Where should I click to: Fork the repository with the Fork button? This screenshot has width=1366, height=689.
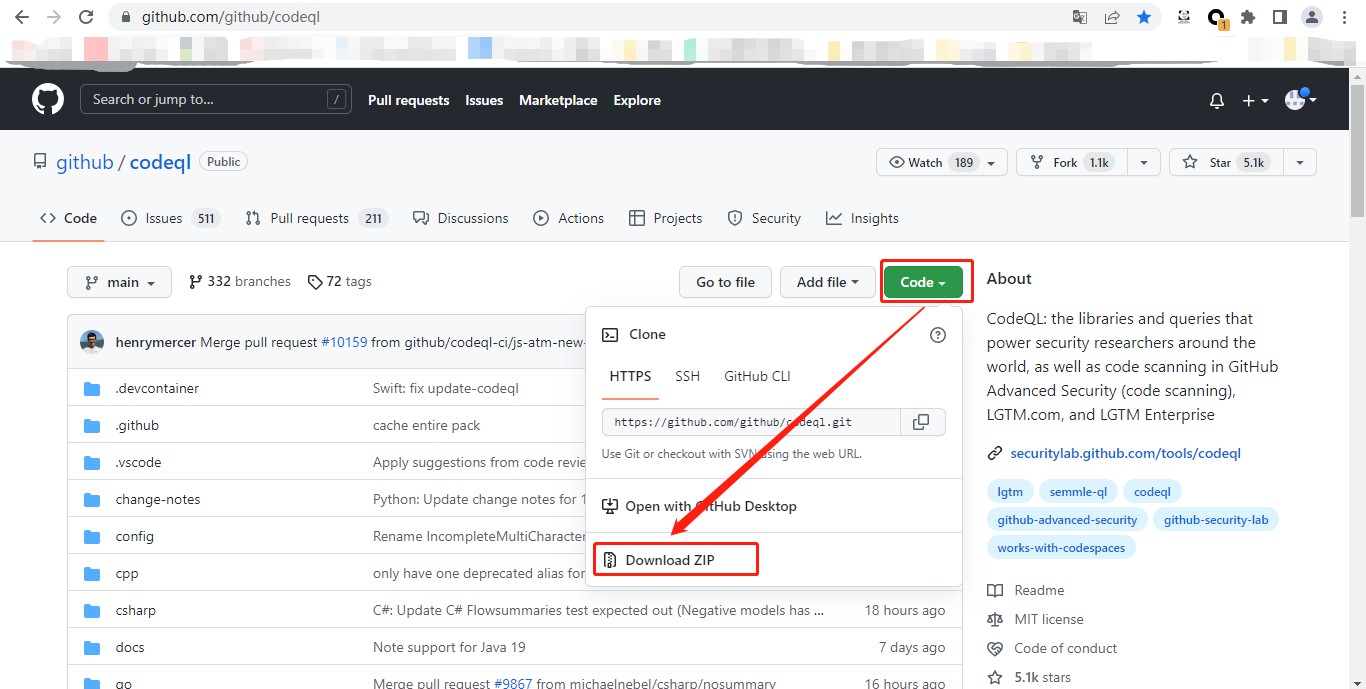pos(1072,162)
